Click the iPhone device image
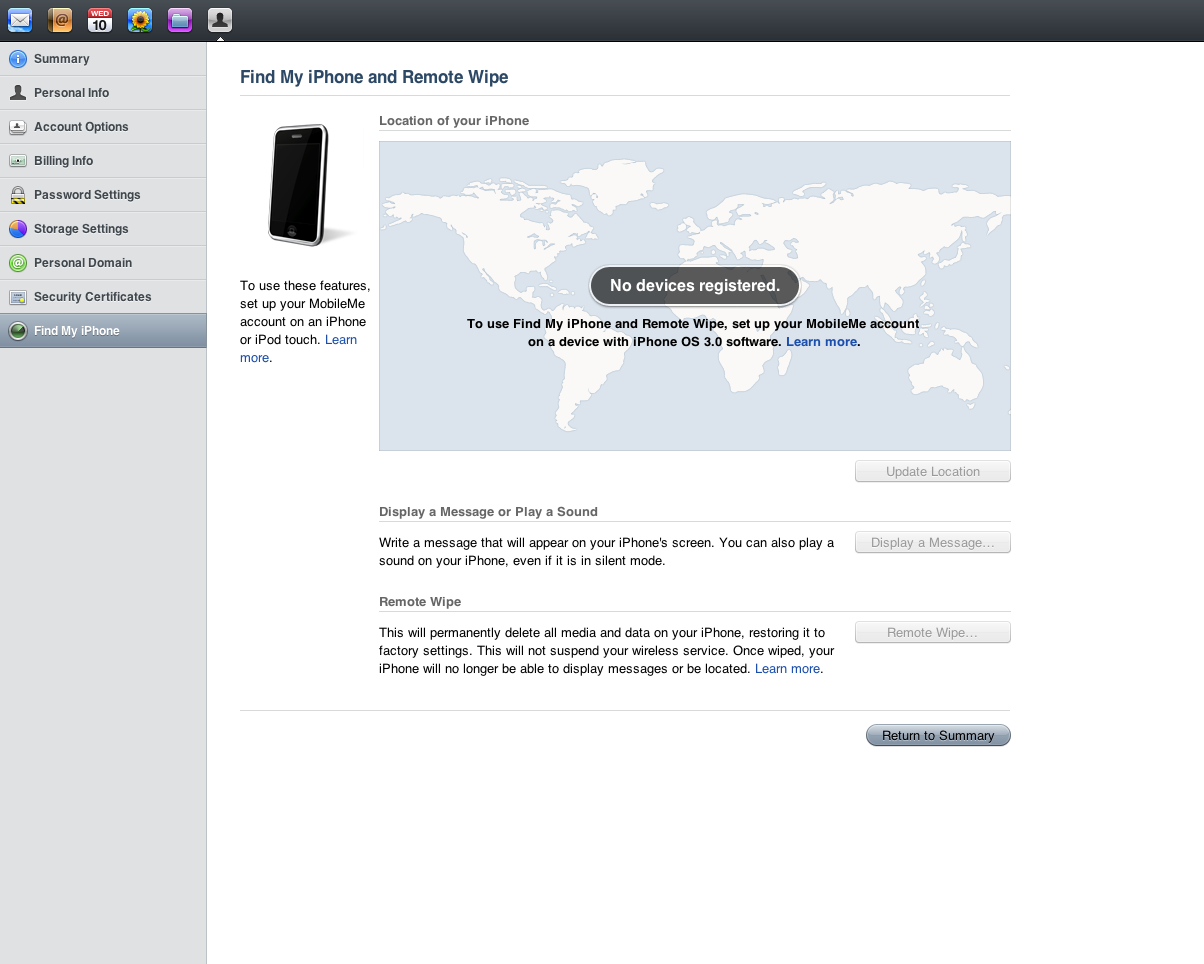The width and height of the screenshot is (1204, 964). (300, 185)
